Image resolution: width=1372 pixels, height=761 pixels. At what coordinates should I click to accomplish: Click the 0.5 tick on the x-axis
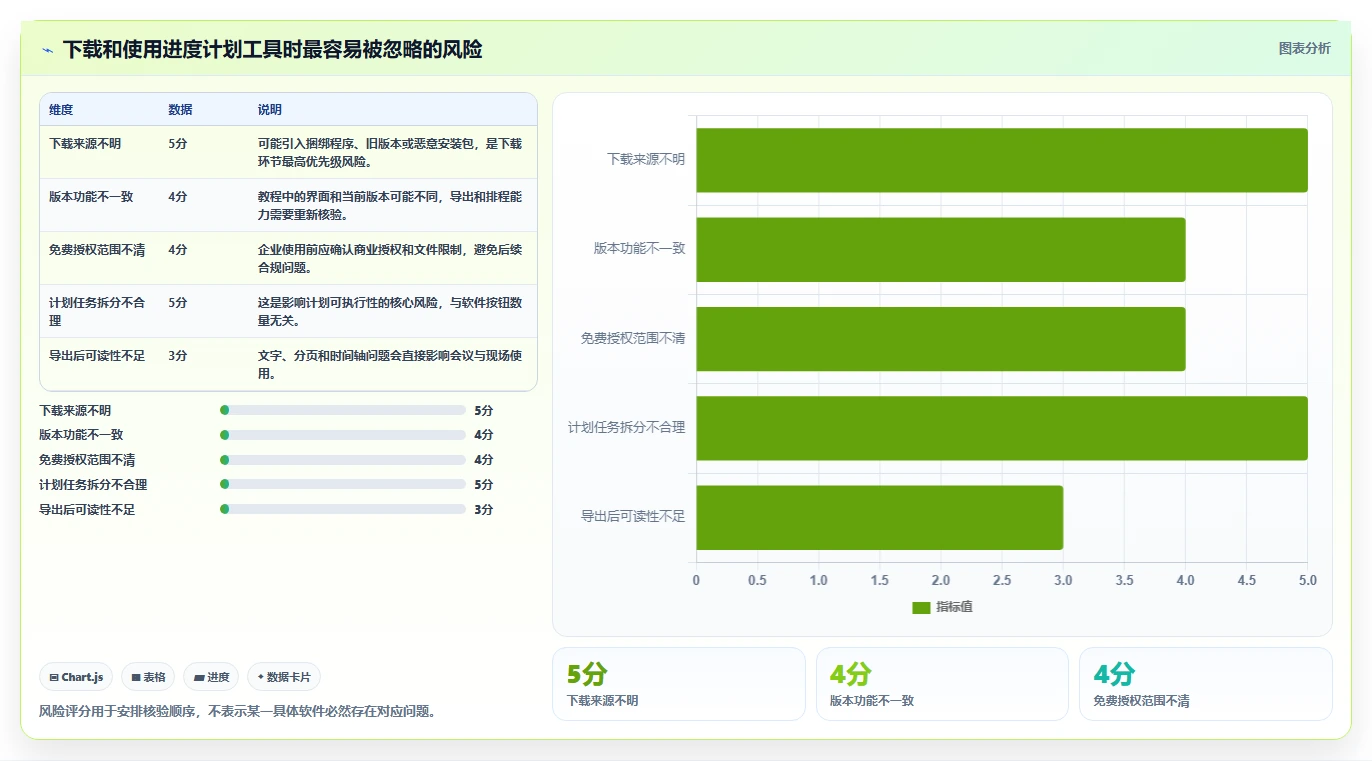coord(758,581)
